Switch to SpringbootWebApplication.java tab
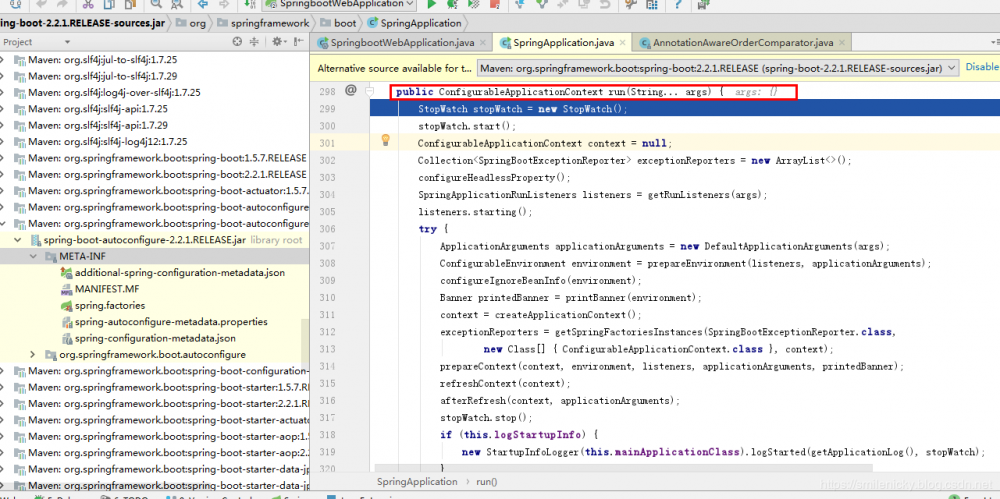This screenshot has width=1000, height=499. [403, 43]
